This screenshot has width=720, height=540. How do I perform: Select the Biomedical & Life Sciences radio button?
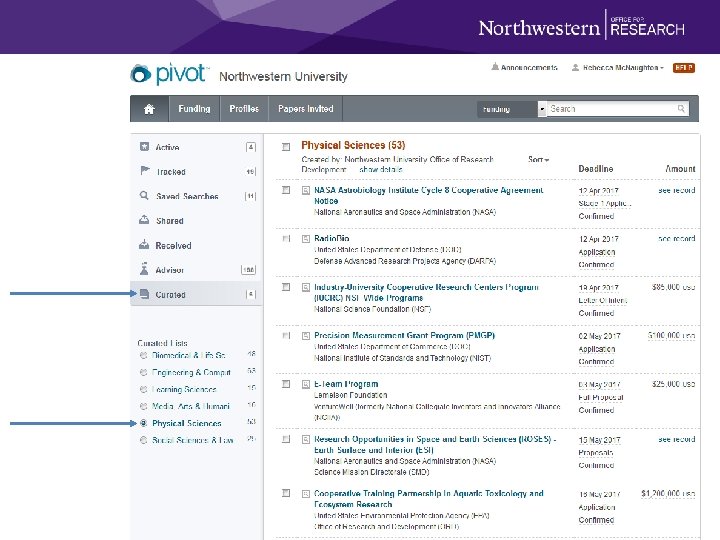[x=144, y=355]
